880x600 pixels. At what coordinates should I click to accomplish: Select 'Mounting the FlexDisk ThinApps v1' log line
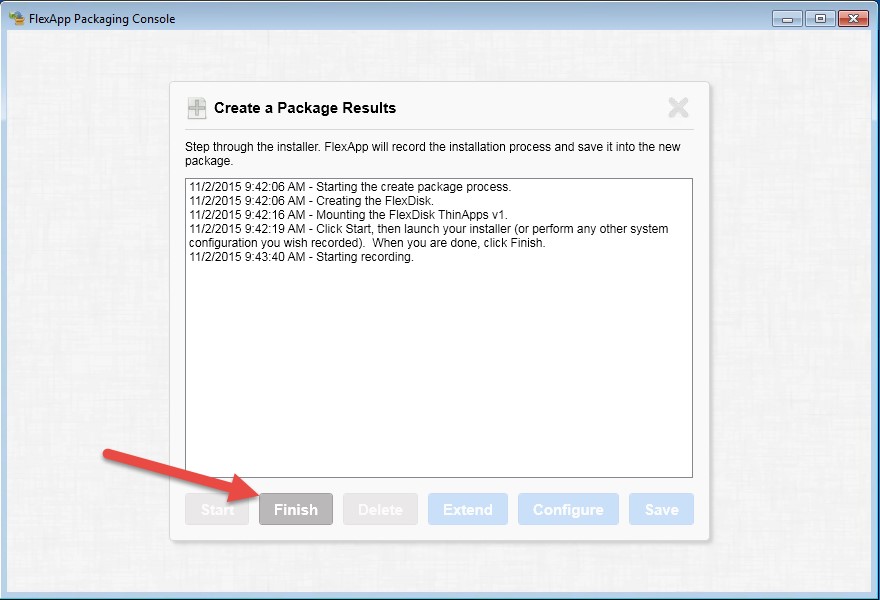coord(348,214)
